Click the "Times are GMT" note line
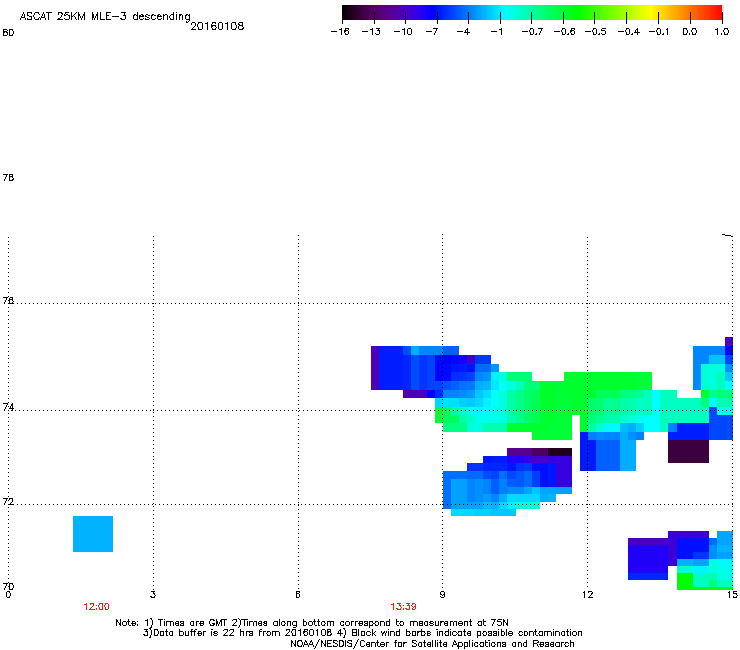Image resolution: width=740 pixels, height=650 pixels. (312, 623)
